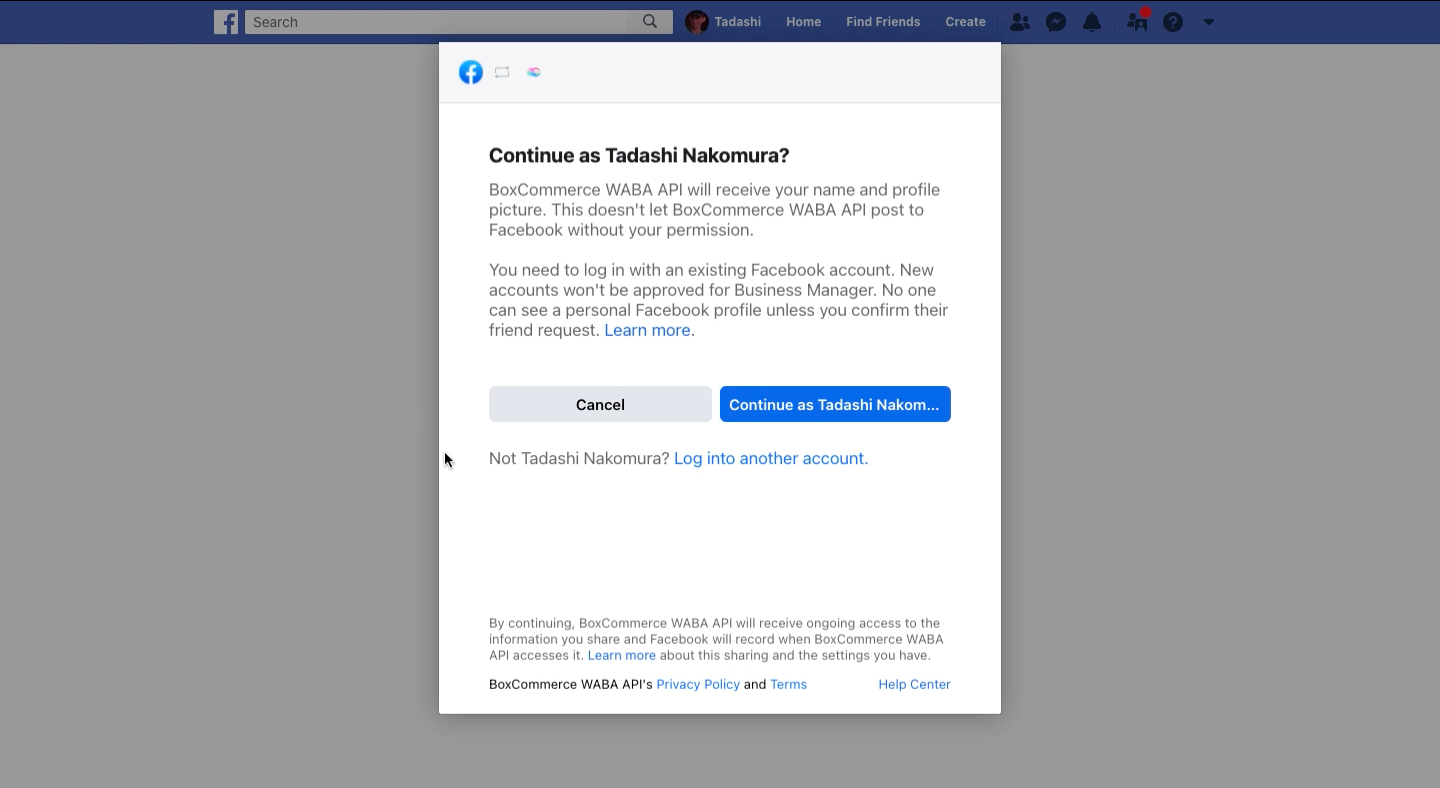The height and width of the screenshot is (788, 1440).
Task: Expand the account dropdown arrow
Action: [x=1208, y=22]
